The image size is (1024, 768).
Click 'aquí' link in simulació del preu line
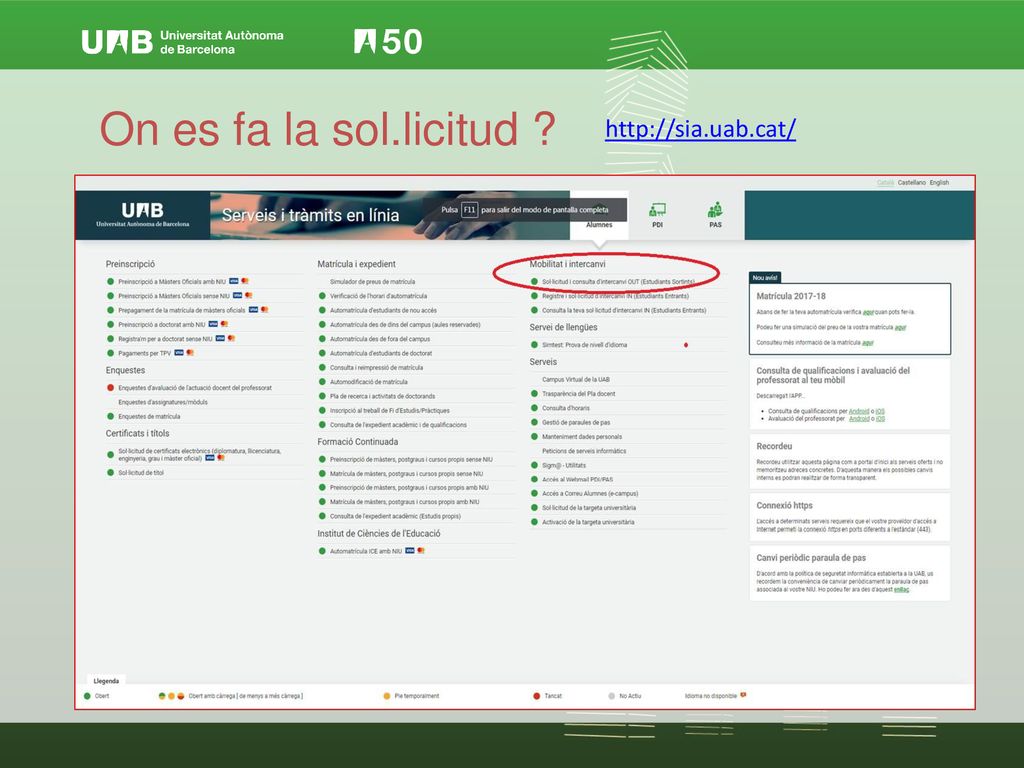pyautogui.click(x=900, y=328)
